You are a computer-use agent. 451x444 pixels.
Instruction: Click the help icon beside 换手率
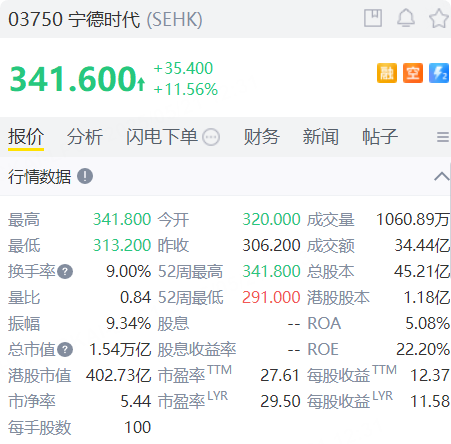[65, 272]
